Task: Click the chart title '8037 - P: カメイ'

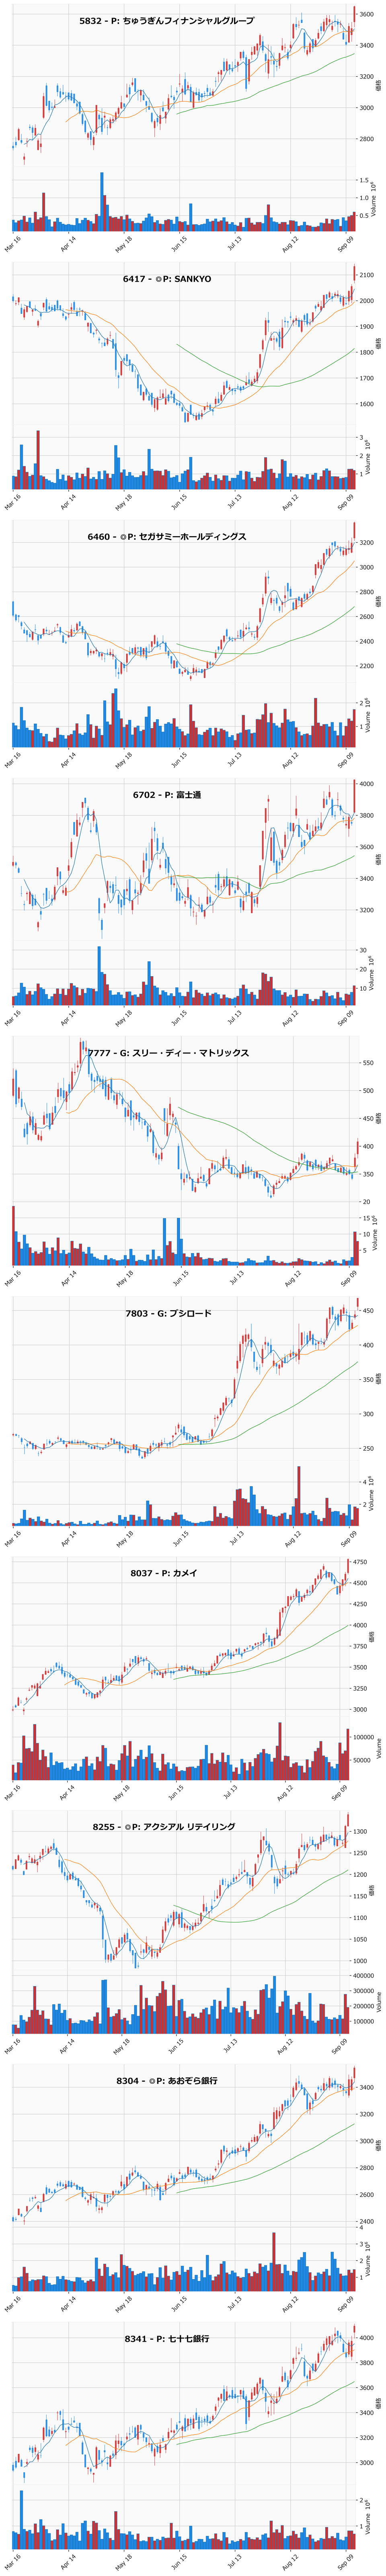Action: click(164, 1573)
